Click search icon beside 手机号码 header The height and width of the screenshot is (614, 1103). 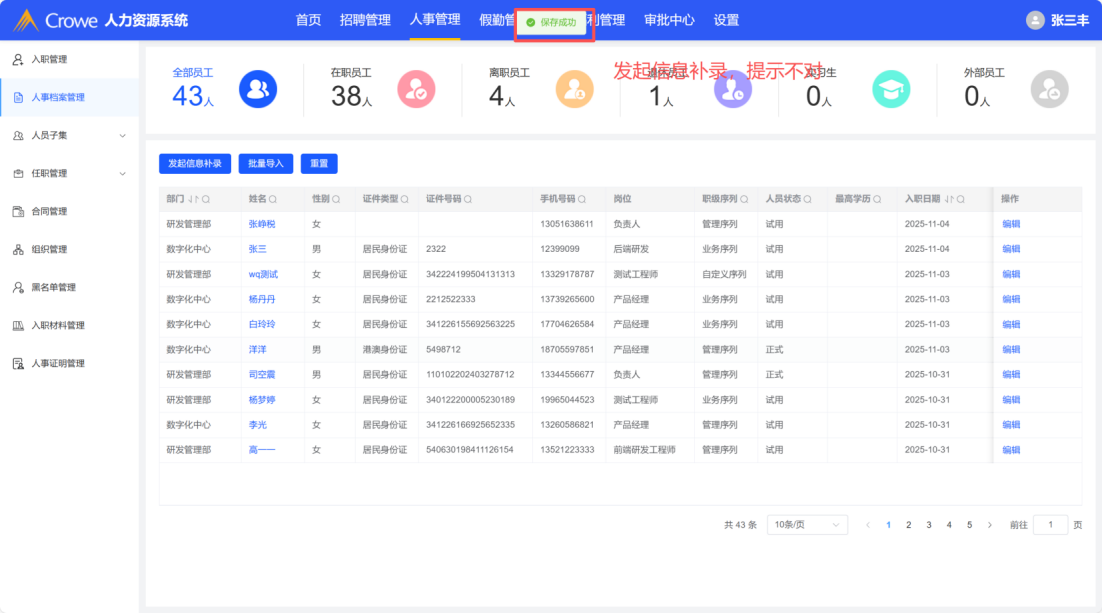click(x=582, y=199)
